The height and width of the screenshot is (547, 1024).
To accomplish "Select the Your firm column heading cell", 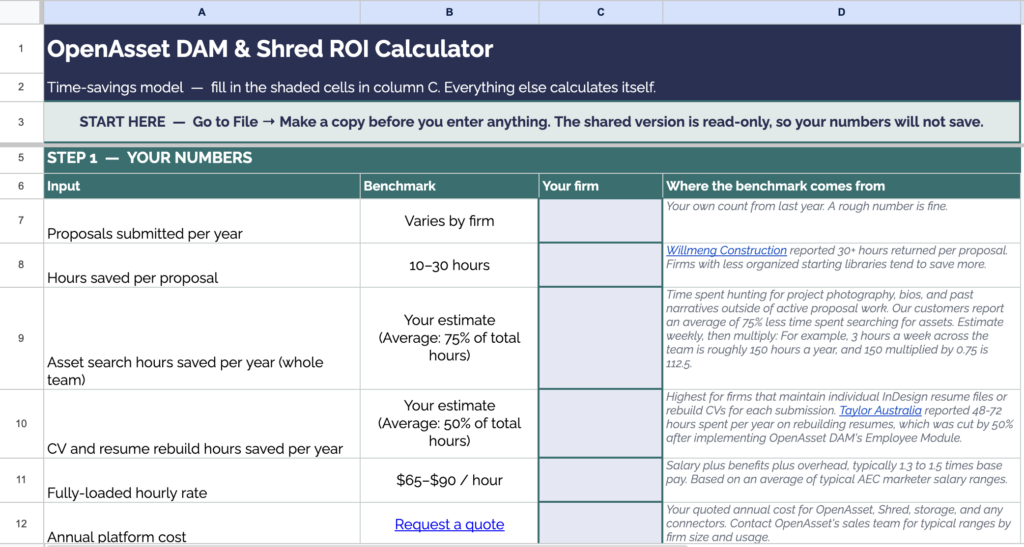I will [x=601, y=186].
